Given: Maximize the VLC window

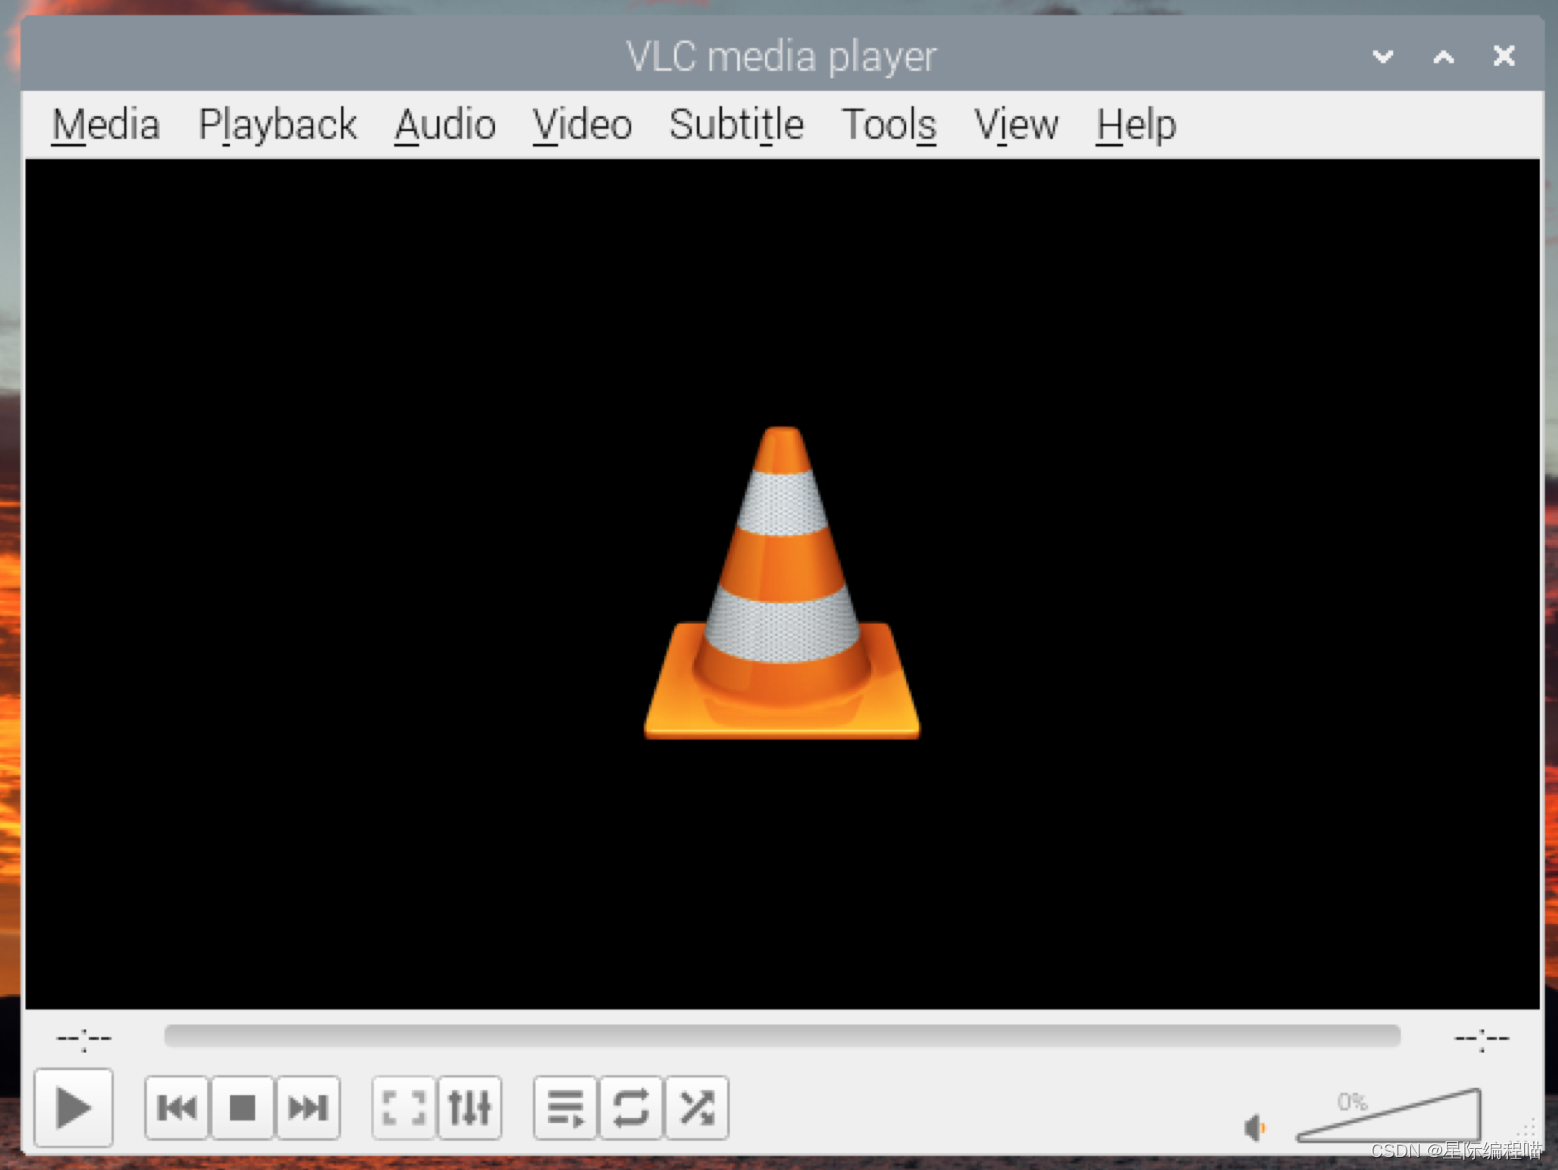Looking at the screenshot, I should point(1444,56).
